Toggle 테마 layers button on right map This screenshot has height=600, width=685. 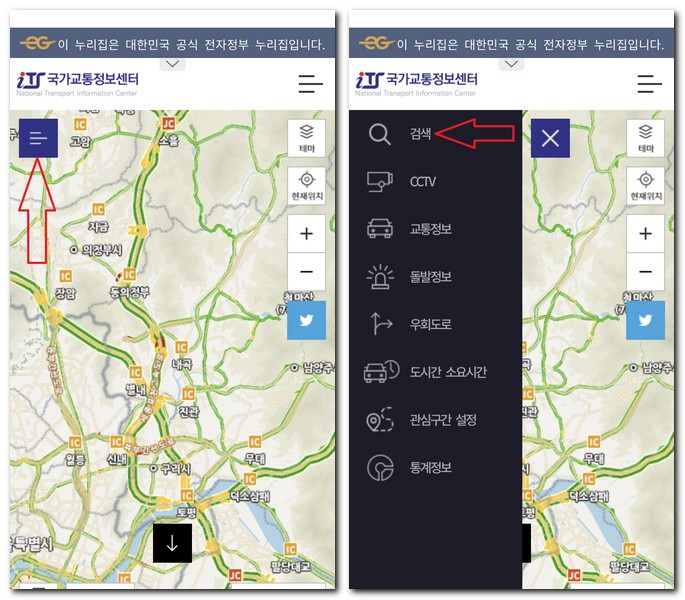(645, 138)
